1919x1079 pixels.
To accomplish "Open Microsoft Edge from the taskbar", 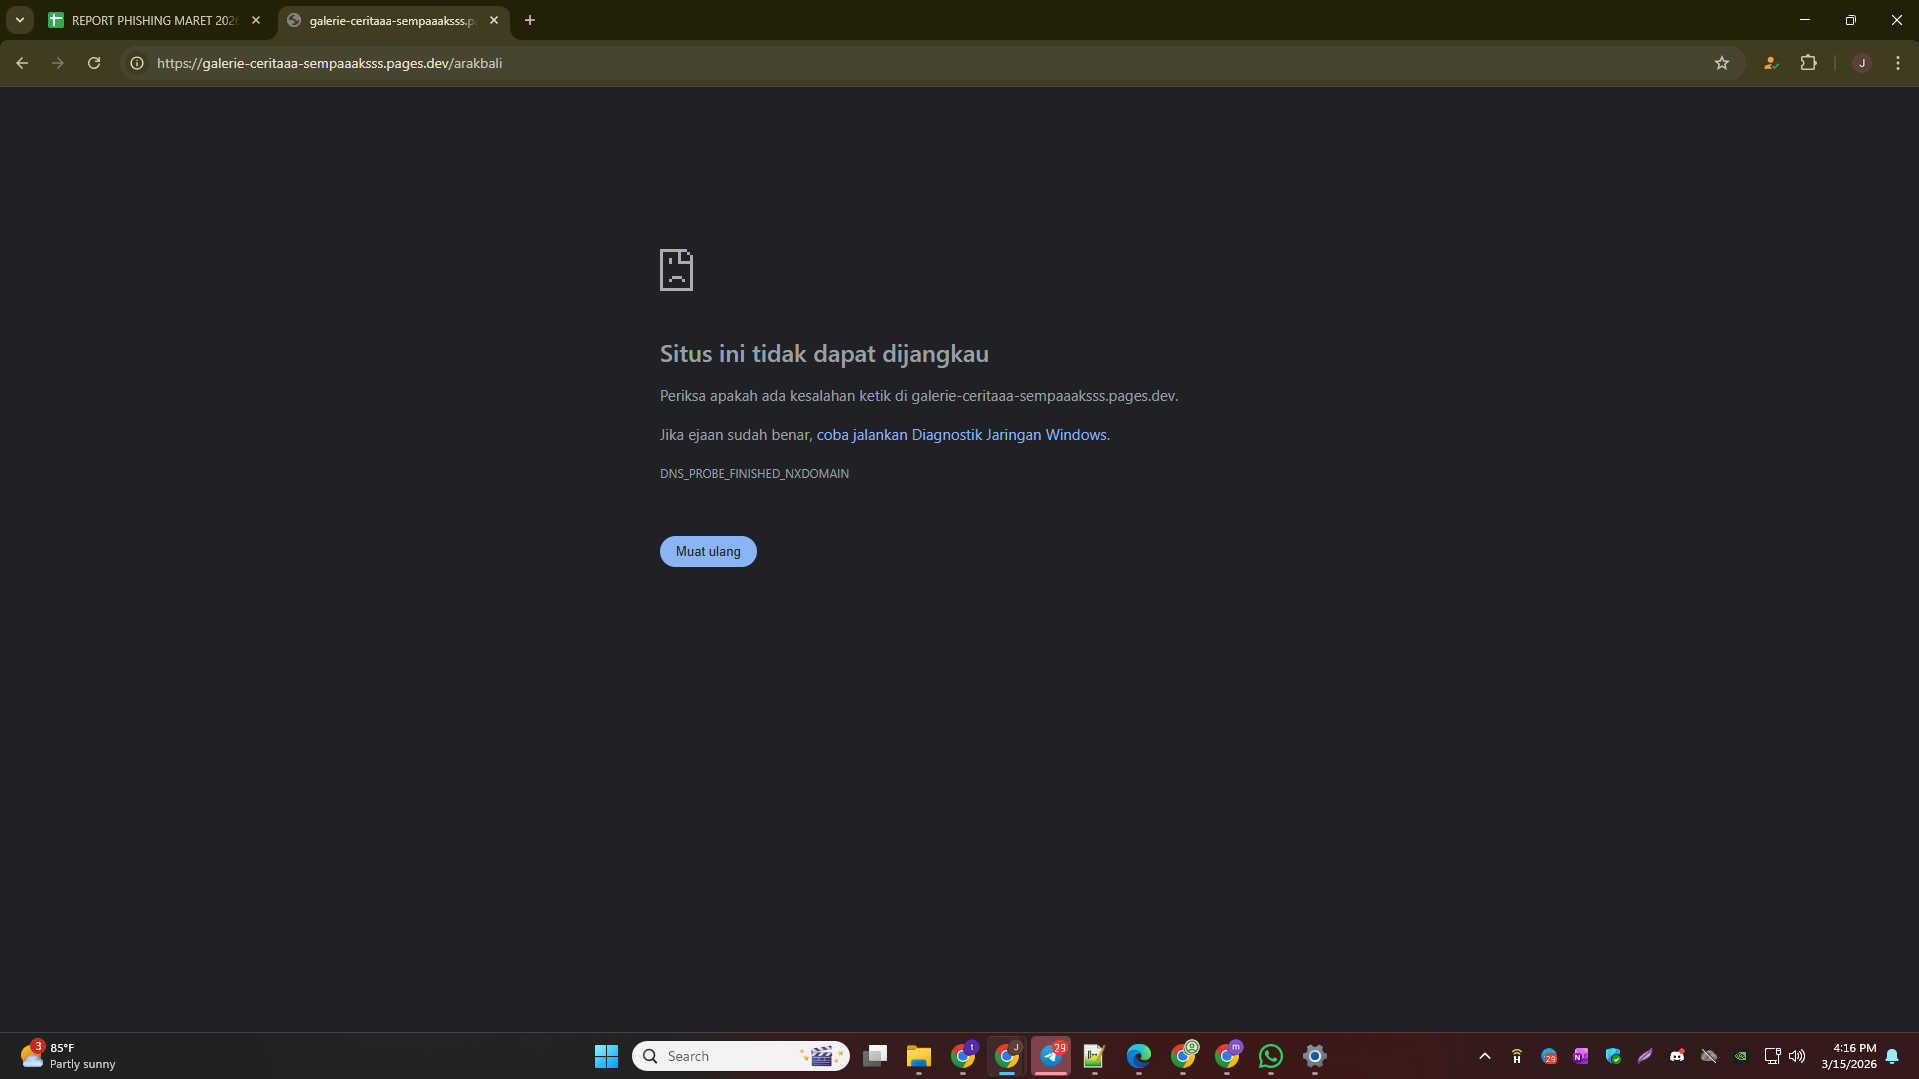I will click(1139, 1056).
